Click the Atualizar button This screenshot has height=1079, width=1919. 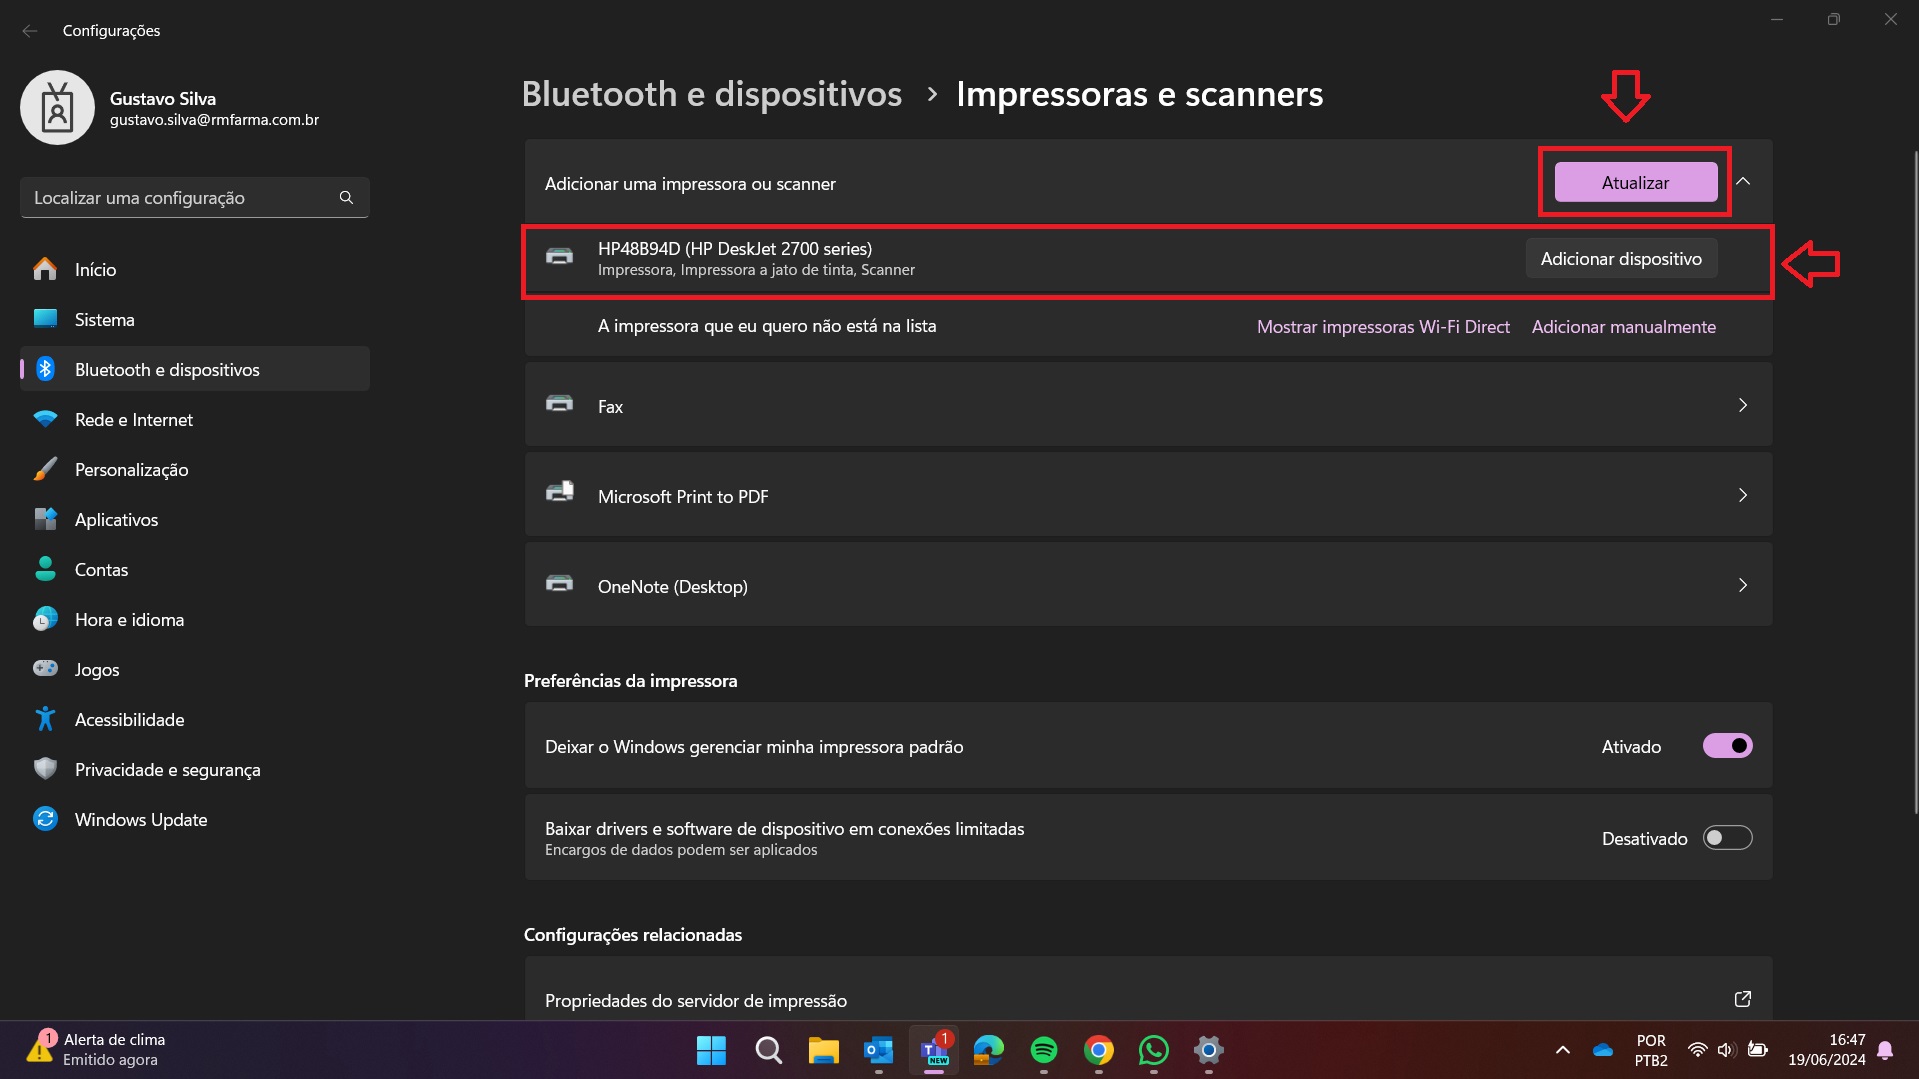point(1635,183)
